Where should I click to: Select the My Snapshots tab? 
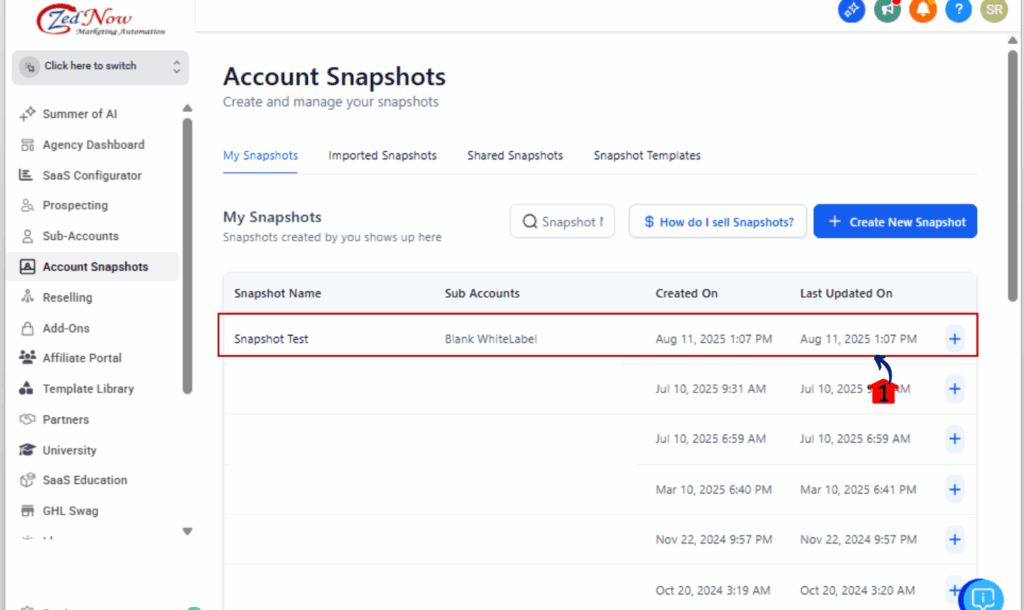pos(260,155)
